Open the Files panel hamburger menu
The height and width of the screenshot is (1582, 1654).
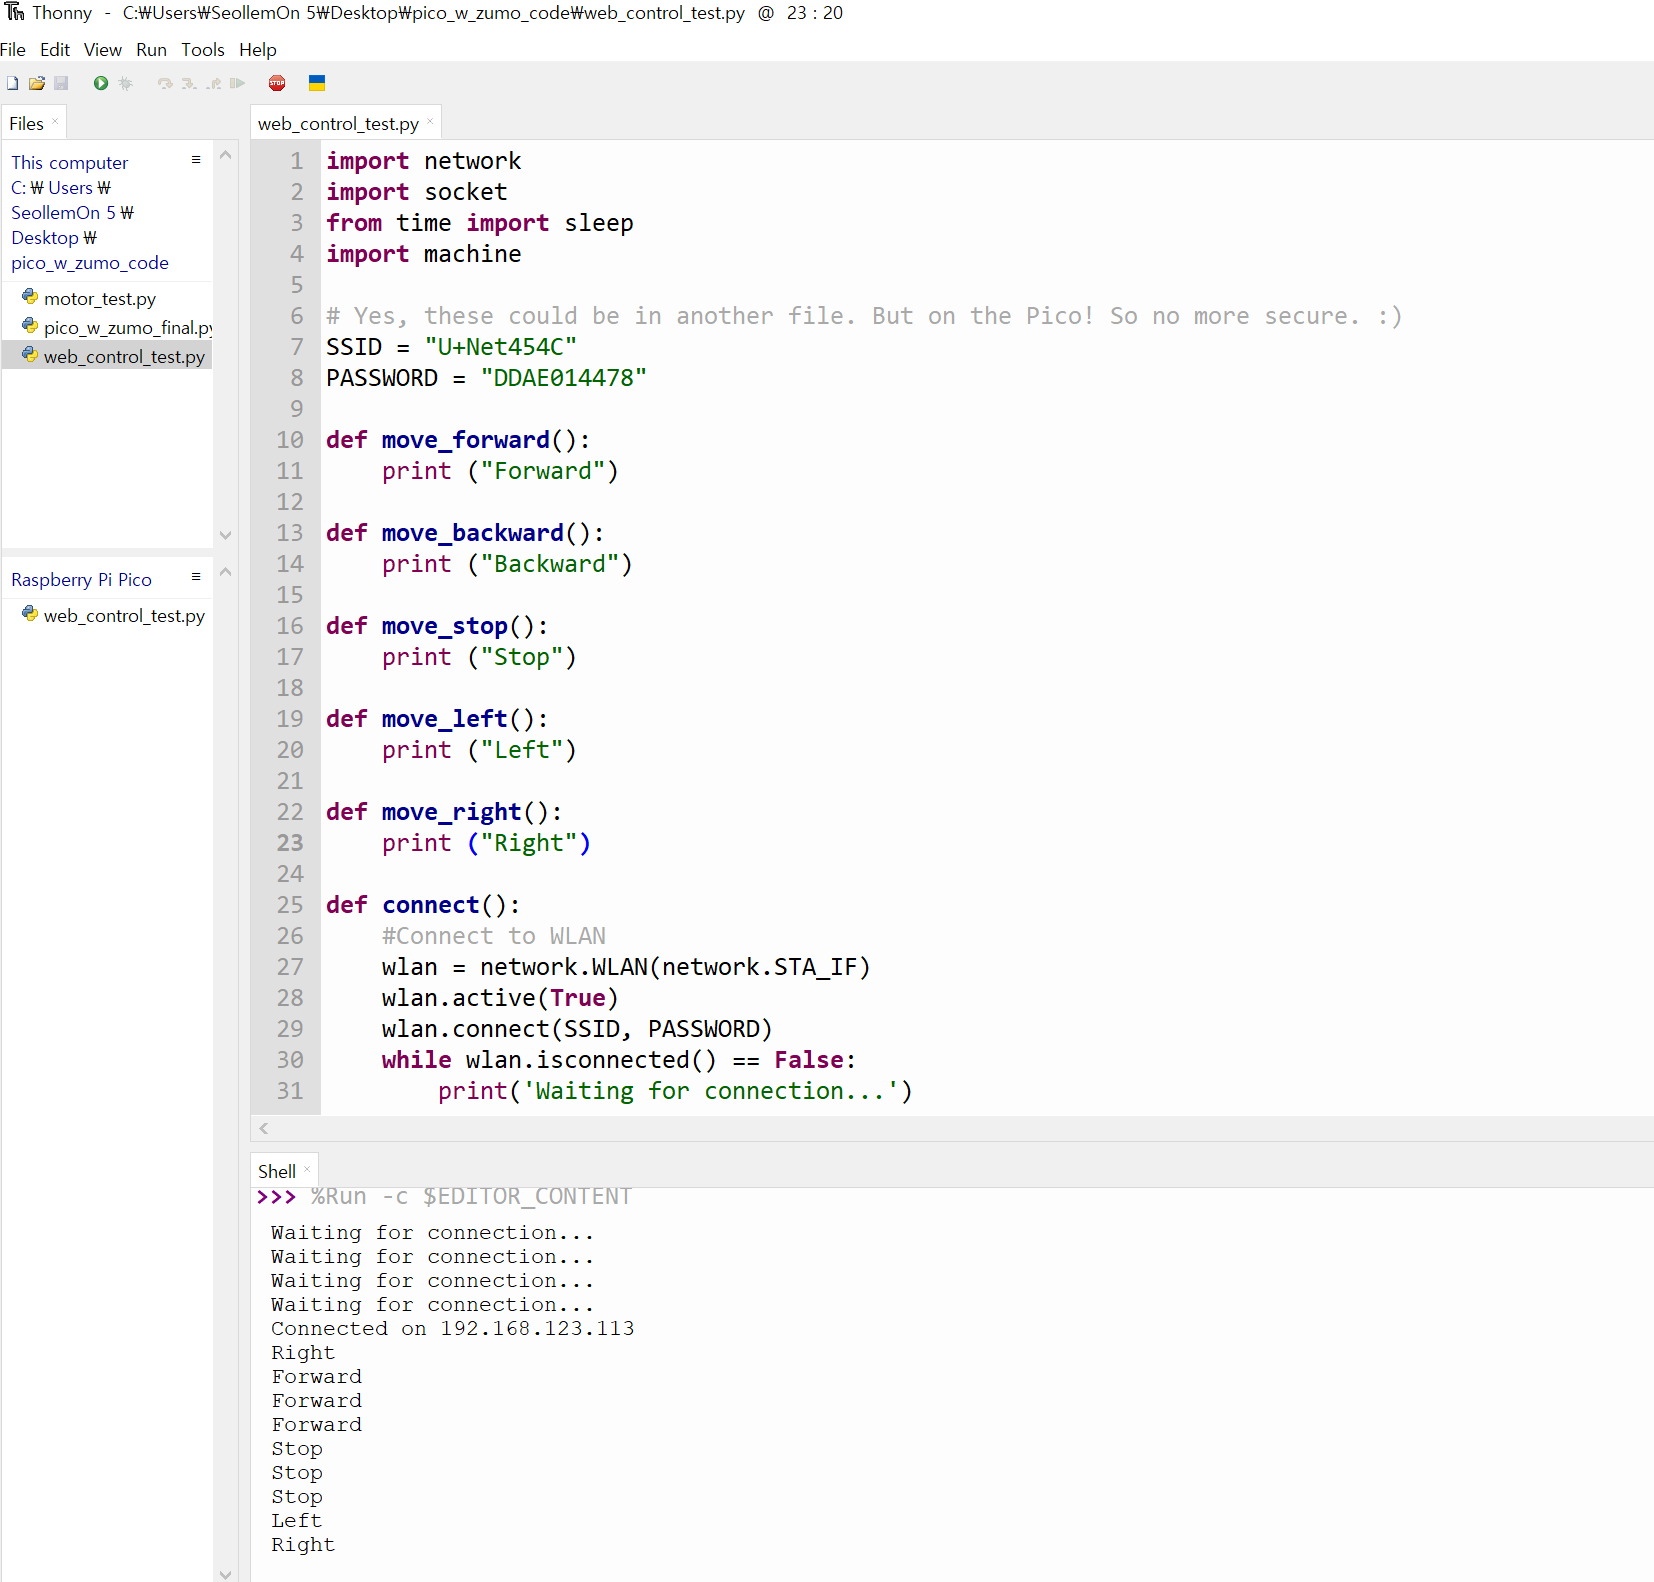196,160
